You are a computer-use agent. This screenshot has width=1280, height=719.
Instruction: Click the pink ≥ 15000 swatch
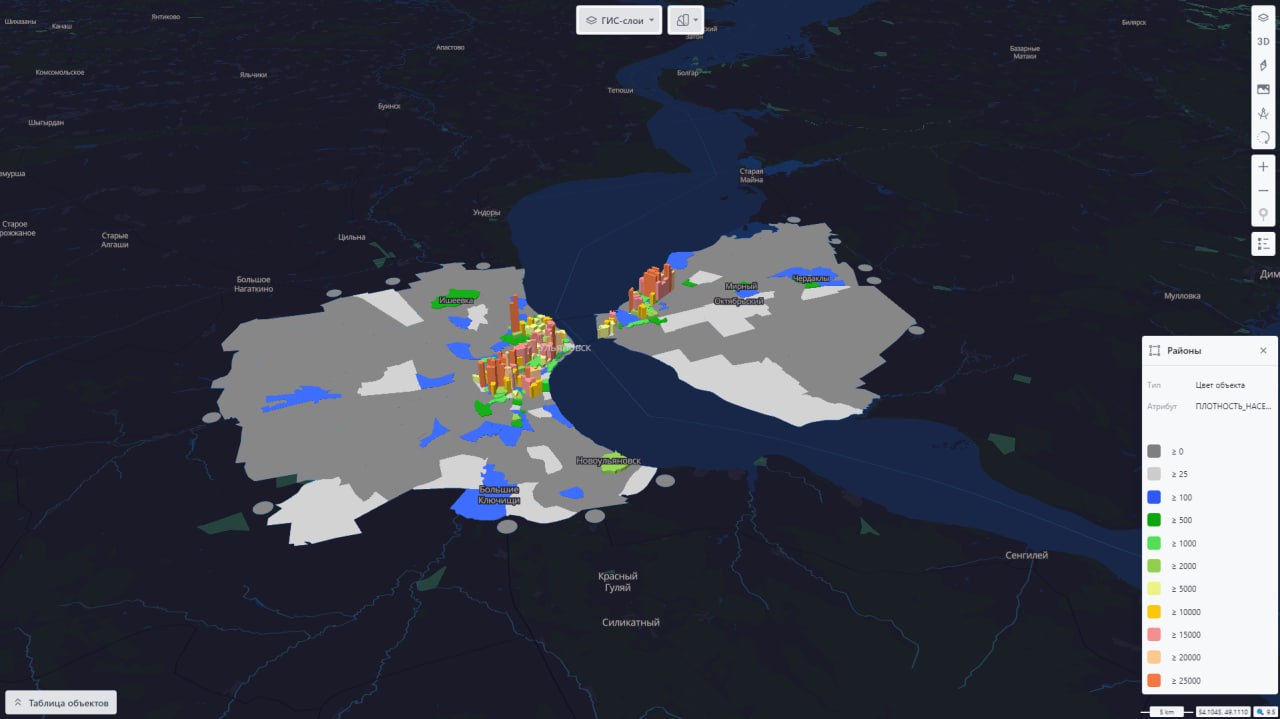click(1154, 635)
